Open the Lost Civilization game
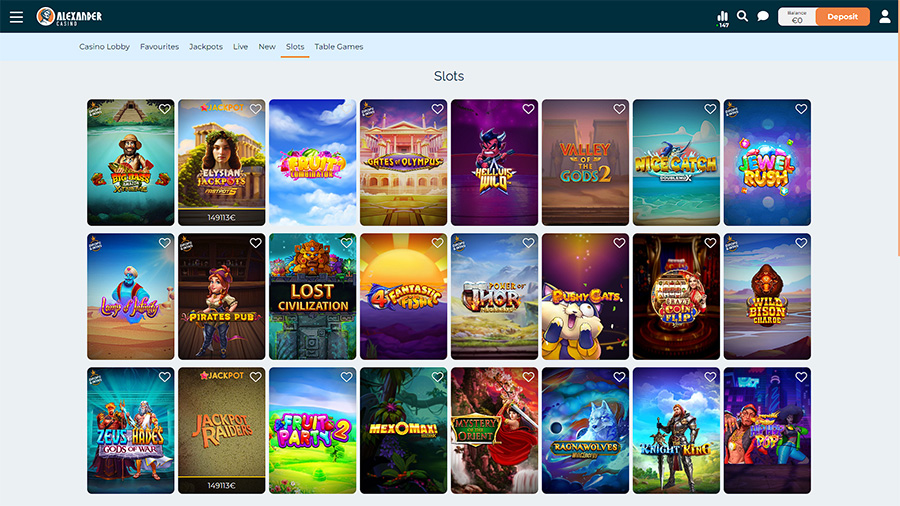The height and width of the screenshot is (506, 900). (x=312, y=297)
